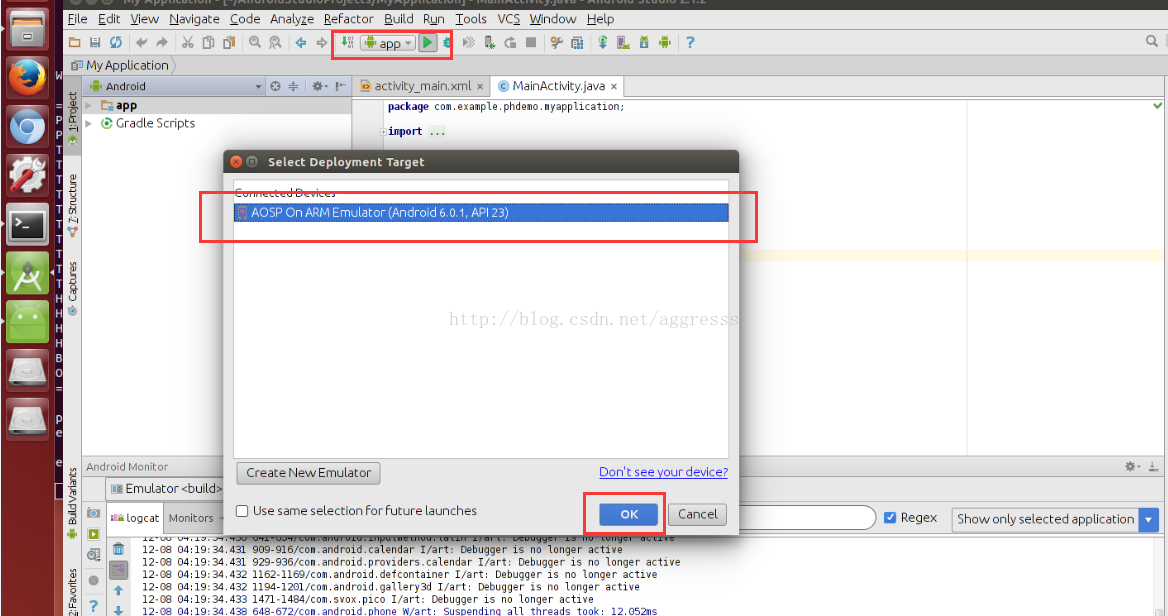This screenshot has height=616, width=1168.
Task: Switch to the activity_main.xml tab
Action: [422, 86]
